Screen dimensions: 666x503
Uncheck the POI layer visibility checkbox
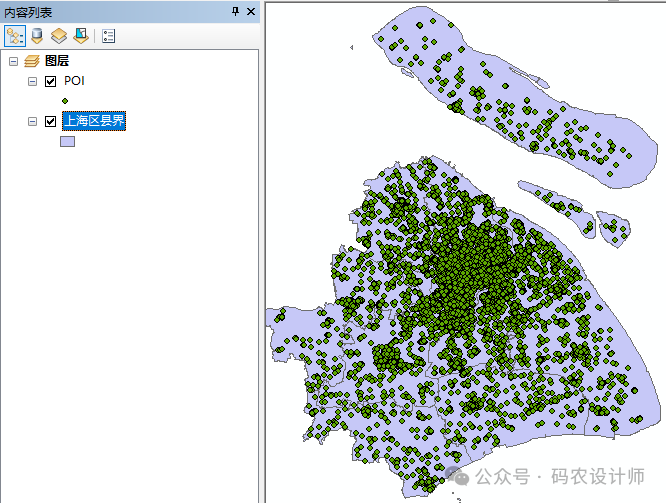coord(51,82)
